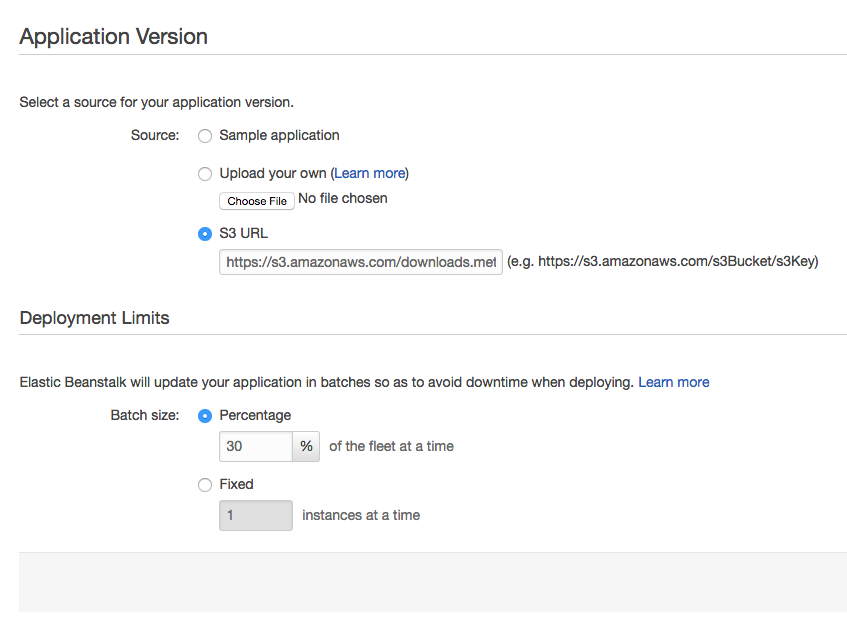The width and height of the screenshot is (847, 636).
Task: Switch batch size to Fixed
Action: [205, 485]
